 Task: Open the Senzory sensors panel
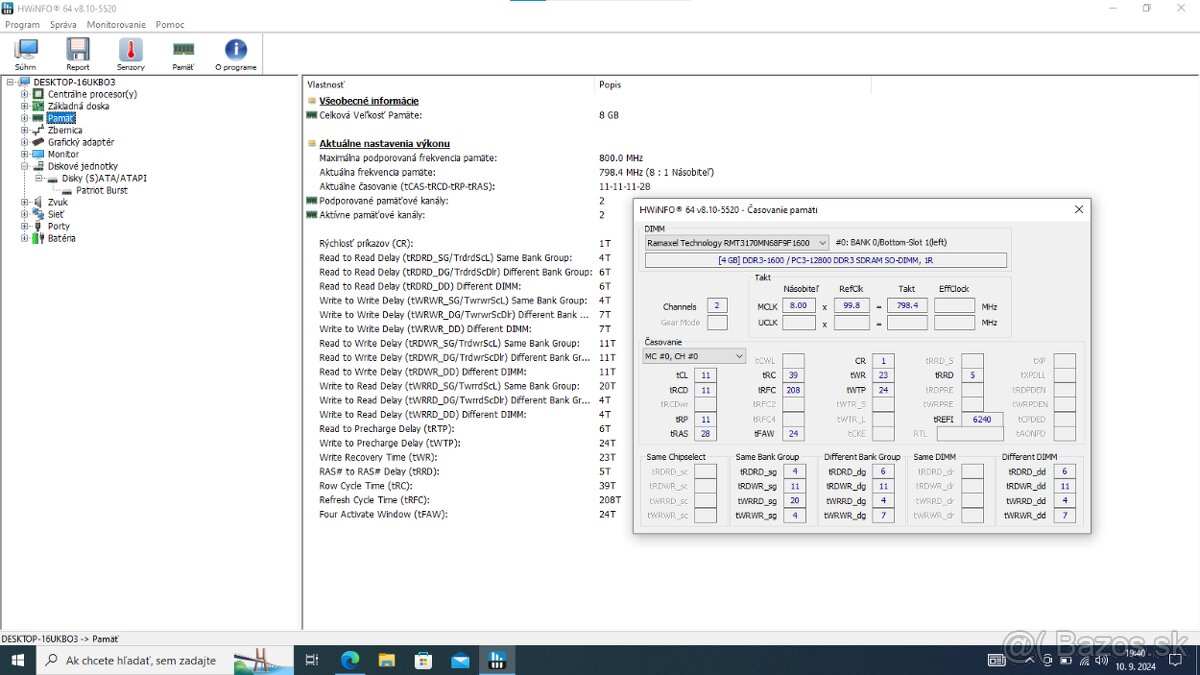point(130,52)
